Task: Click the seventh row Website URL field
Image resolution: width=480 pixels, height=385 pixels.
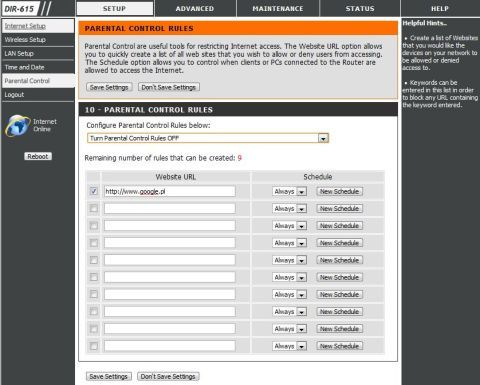Action: [170, 294]
